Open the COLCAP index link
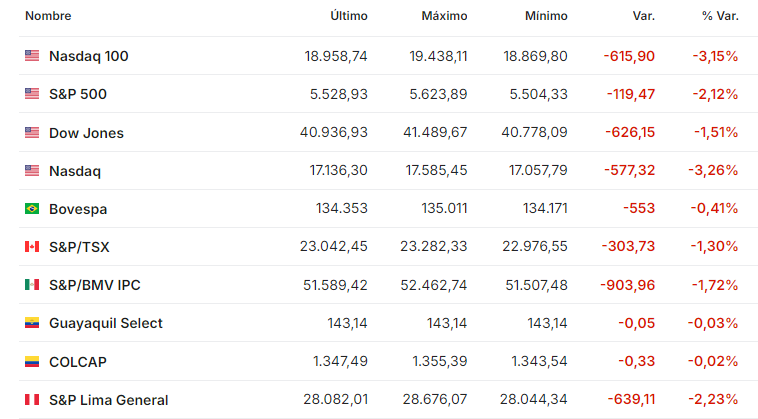 pyautogui.click(x=78, y=362)
